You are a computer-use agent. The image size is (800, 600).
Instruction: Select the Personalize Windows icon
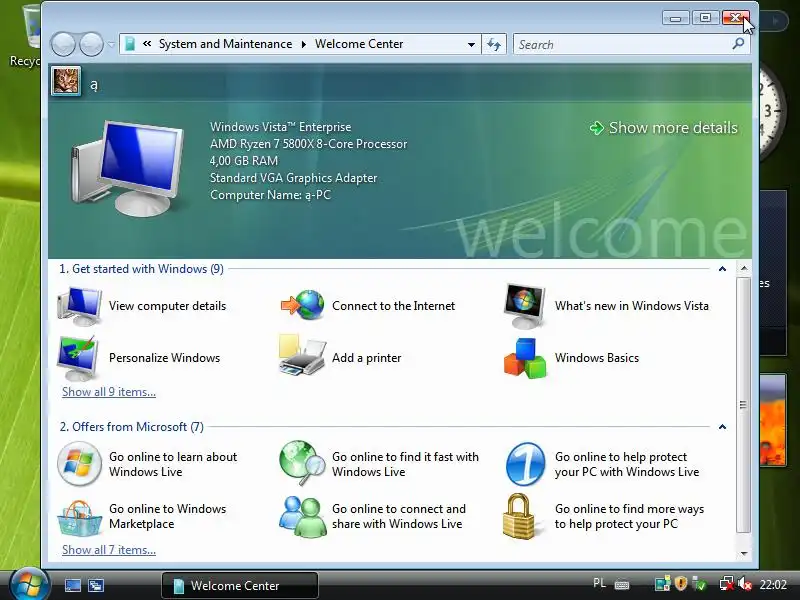(x=78, y=358)
